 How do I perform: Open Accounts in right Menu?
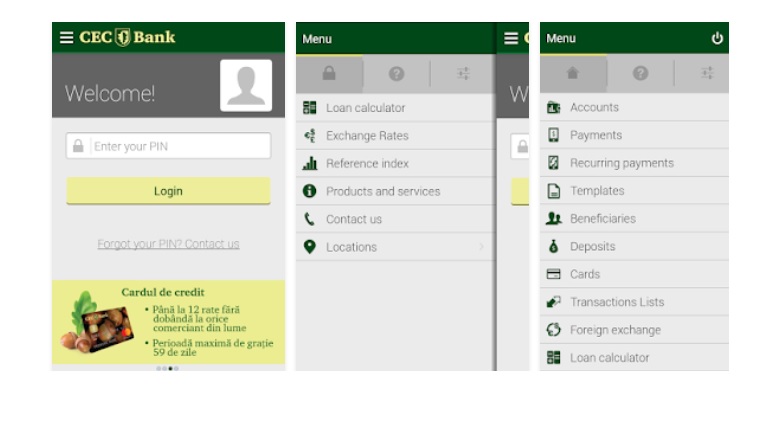tap(634, 107)
